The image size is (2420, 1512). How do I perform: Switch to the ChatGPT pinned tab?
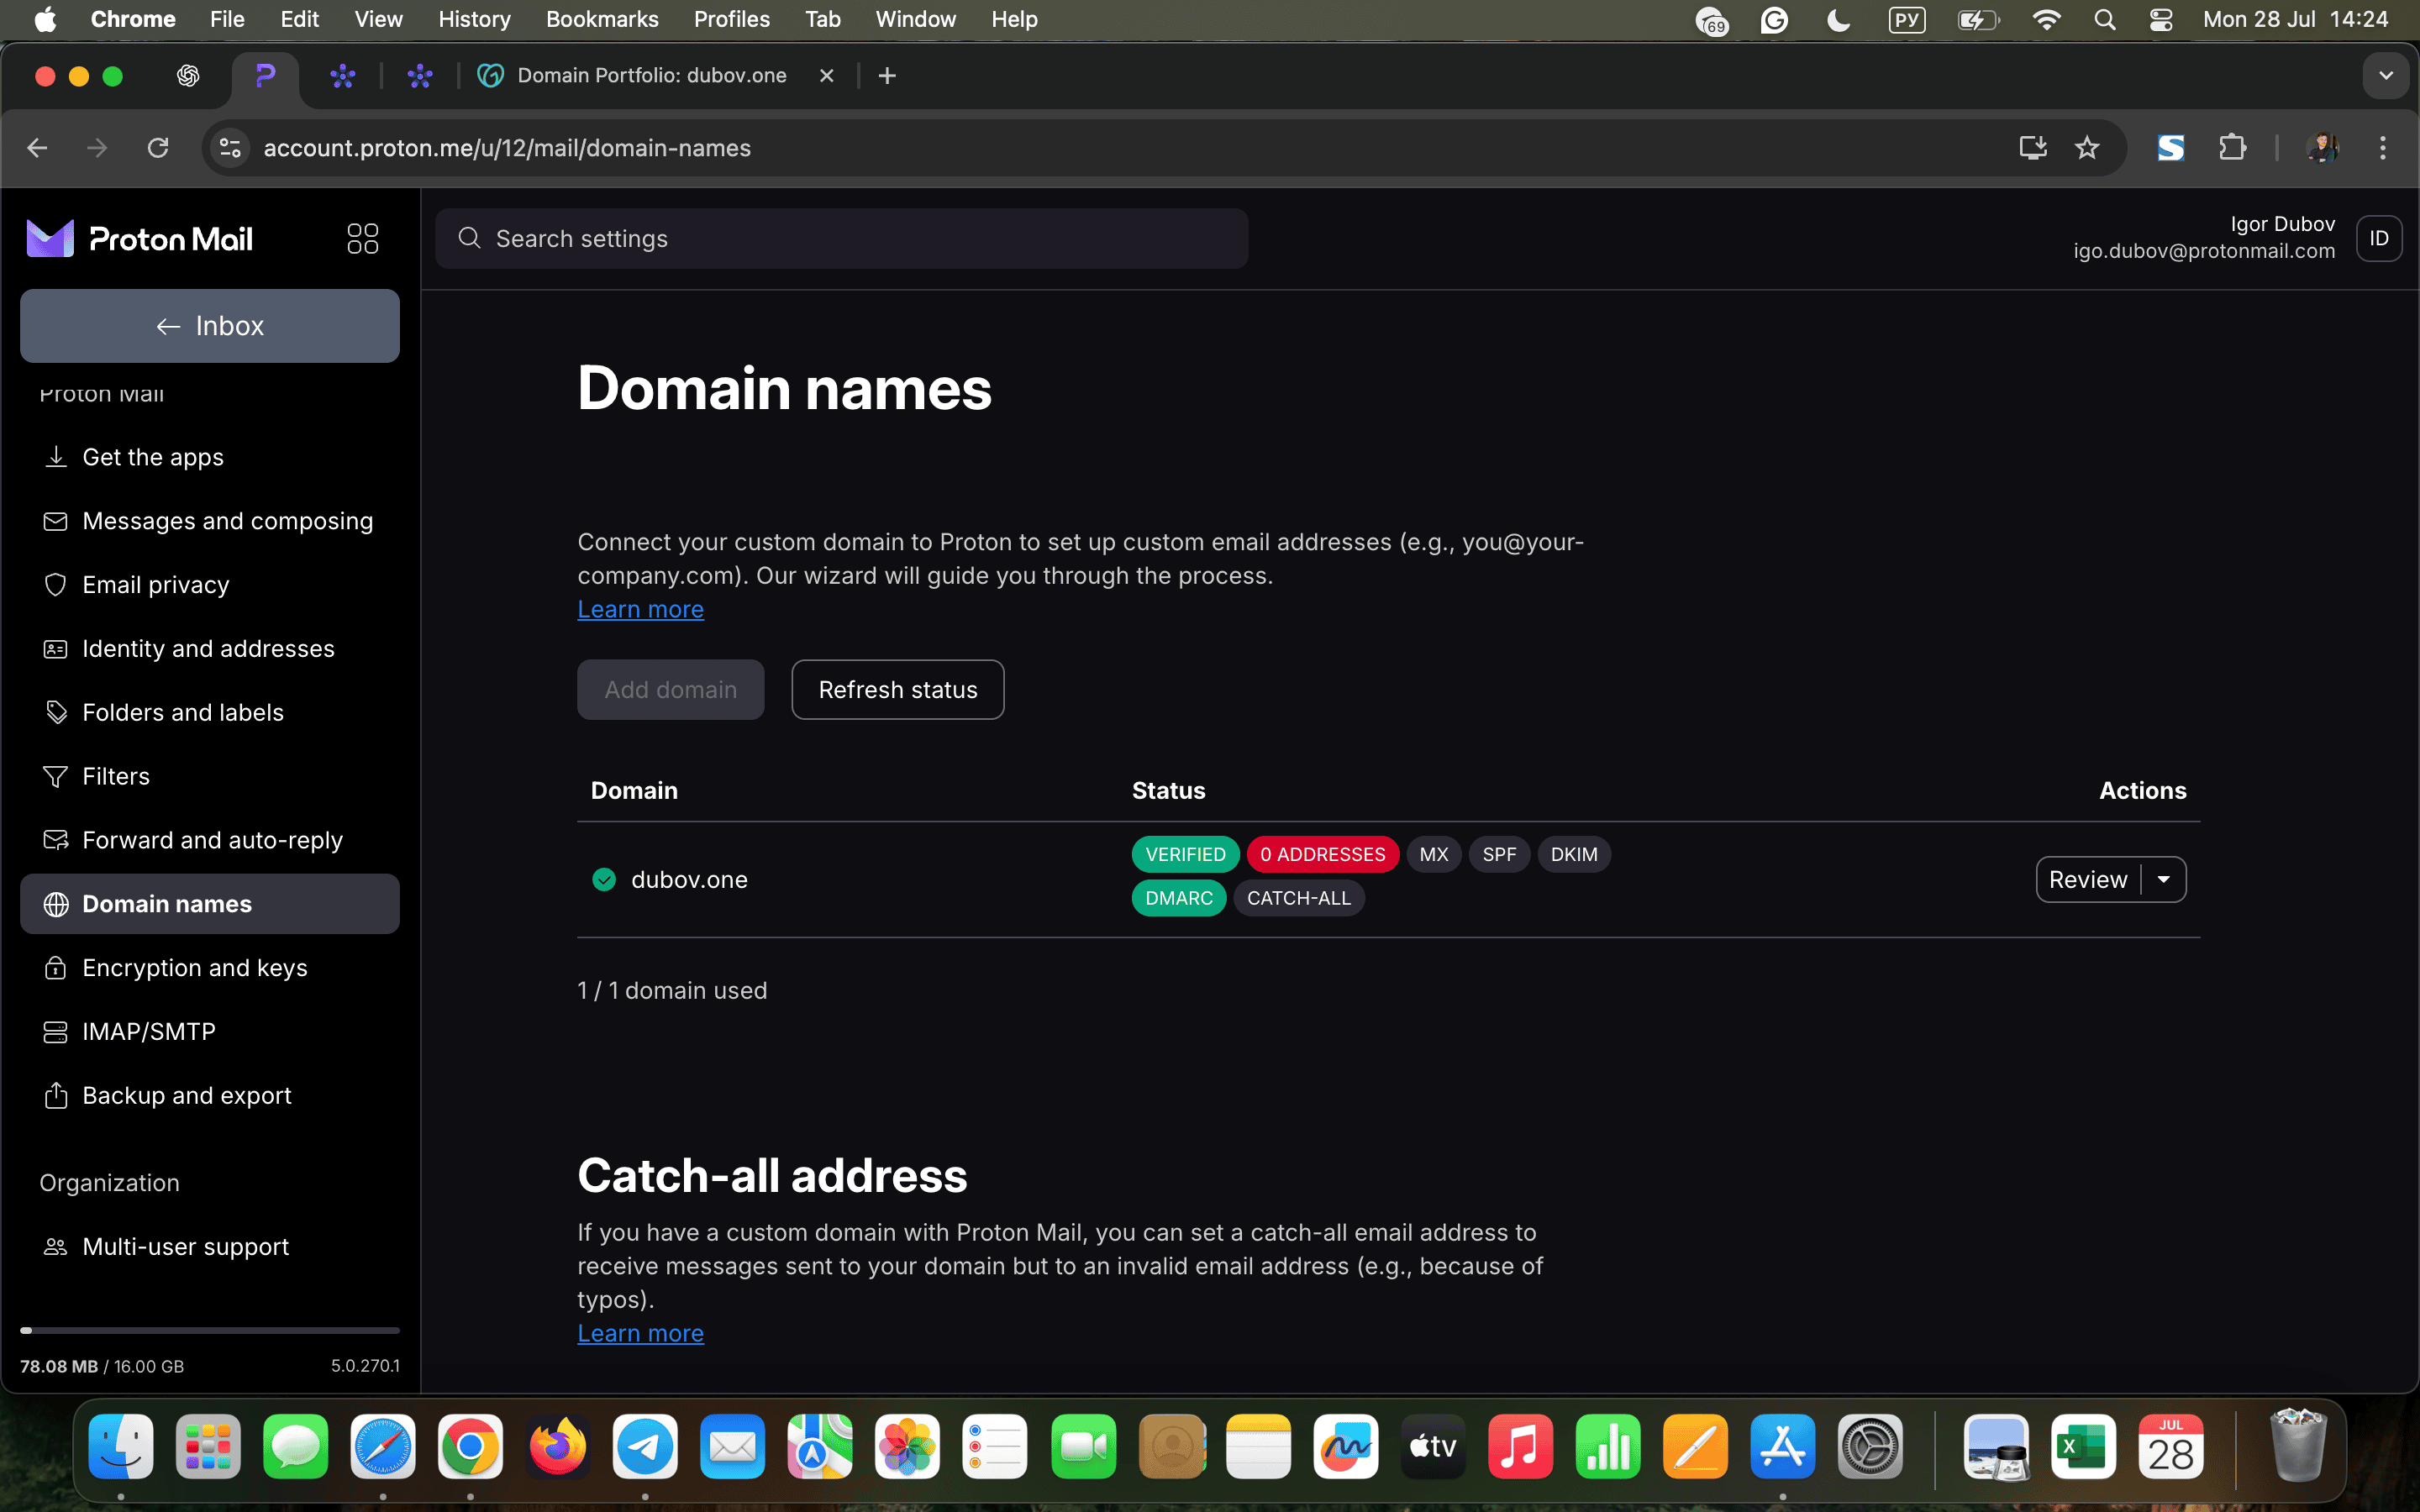188,76
